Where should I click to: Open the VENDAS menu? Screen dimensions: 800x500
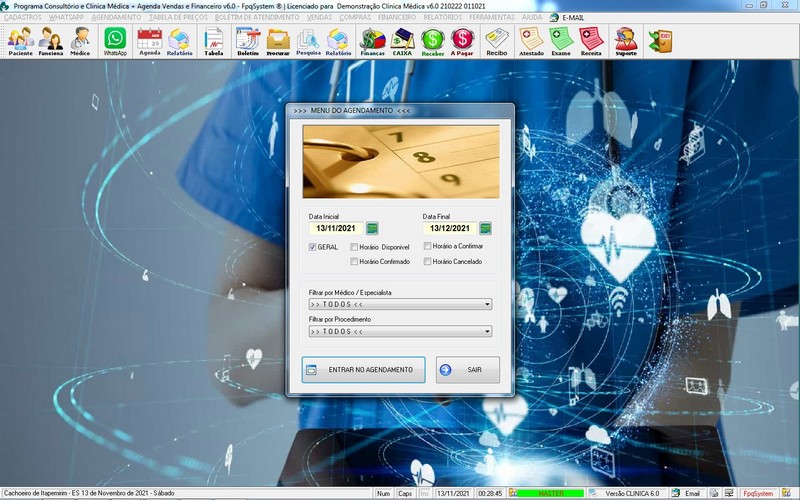[319, 17]
